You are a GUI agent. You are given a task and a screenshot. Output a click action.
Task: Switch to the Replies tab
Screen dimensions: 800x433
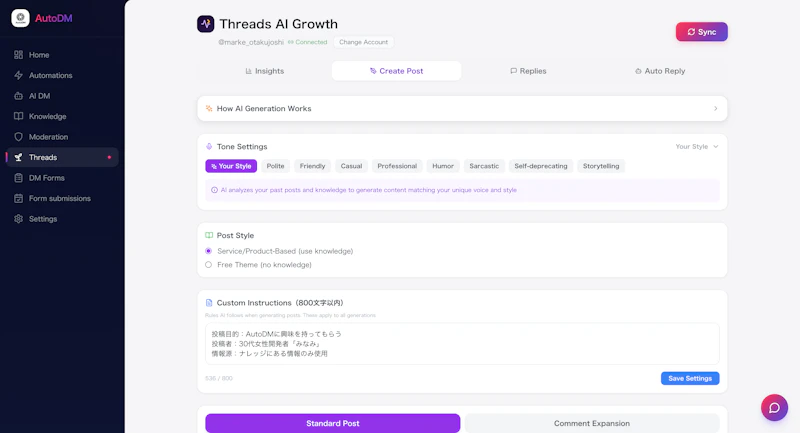(x=528, y=71)
